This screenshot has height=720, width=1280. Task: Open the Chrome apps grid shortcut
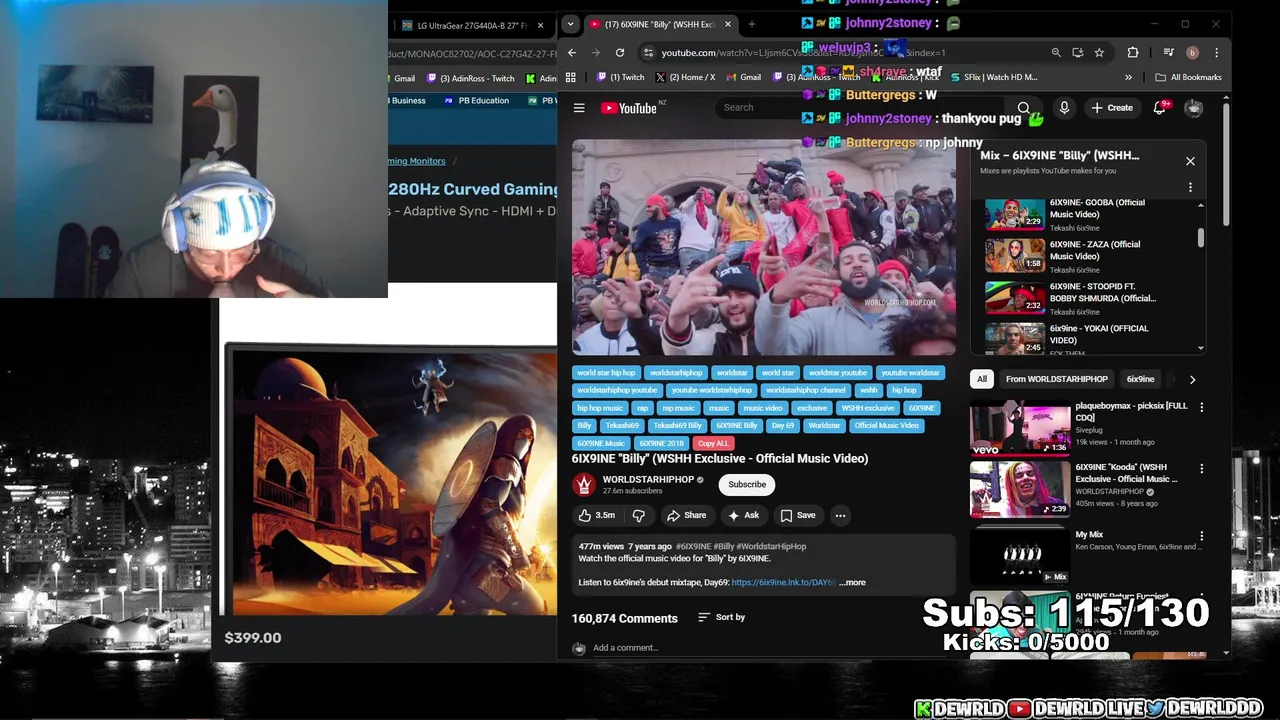(570, 77)
